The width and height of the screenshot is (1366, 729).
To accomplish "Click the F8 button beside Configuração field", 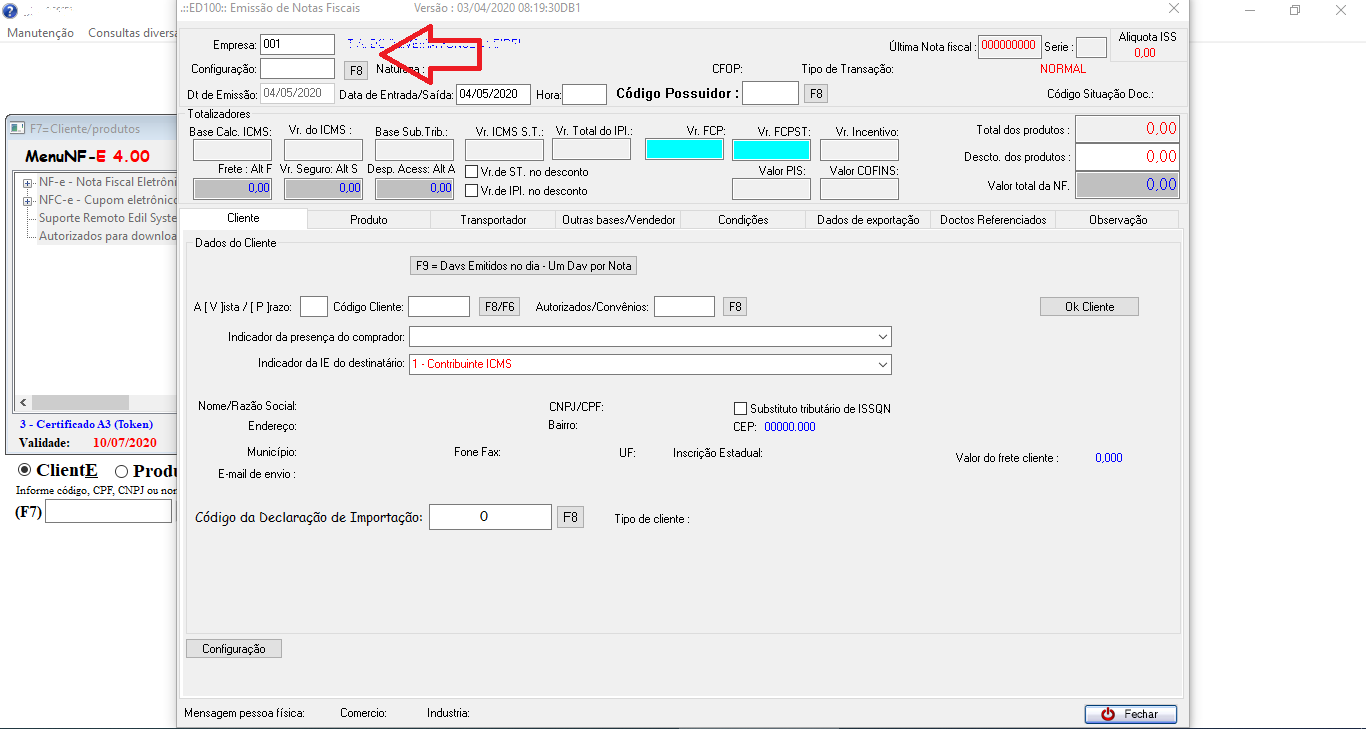I will (x=355, y=70).
